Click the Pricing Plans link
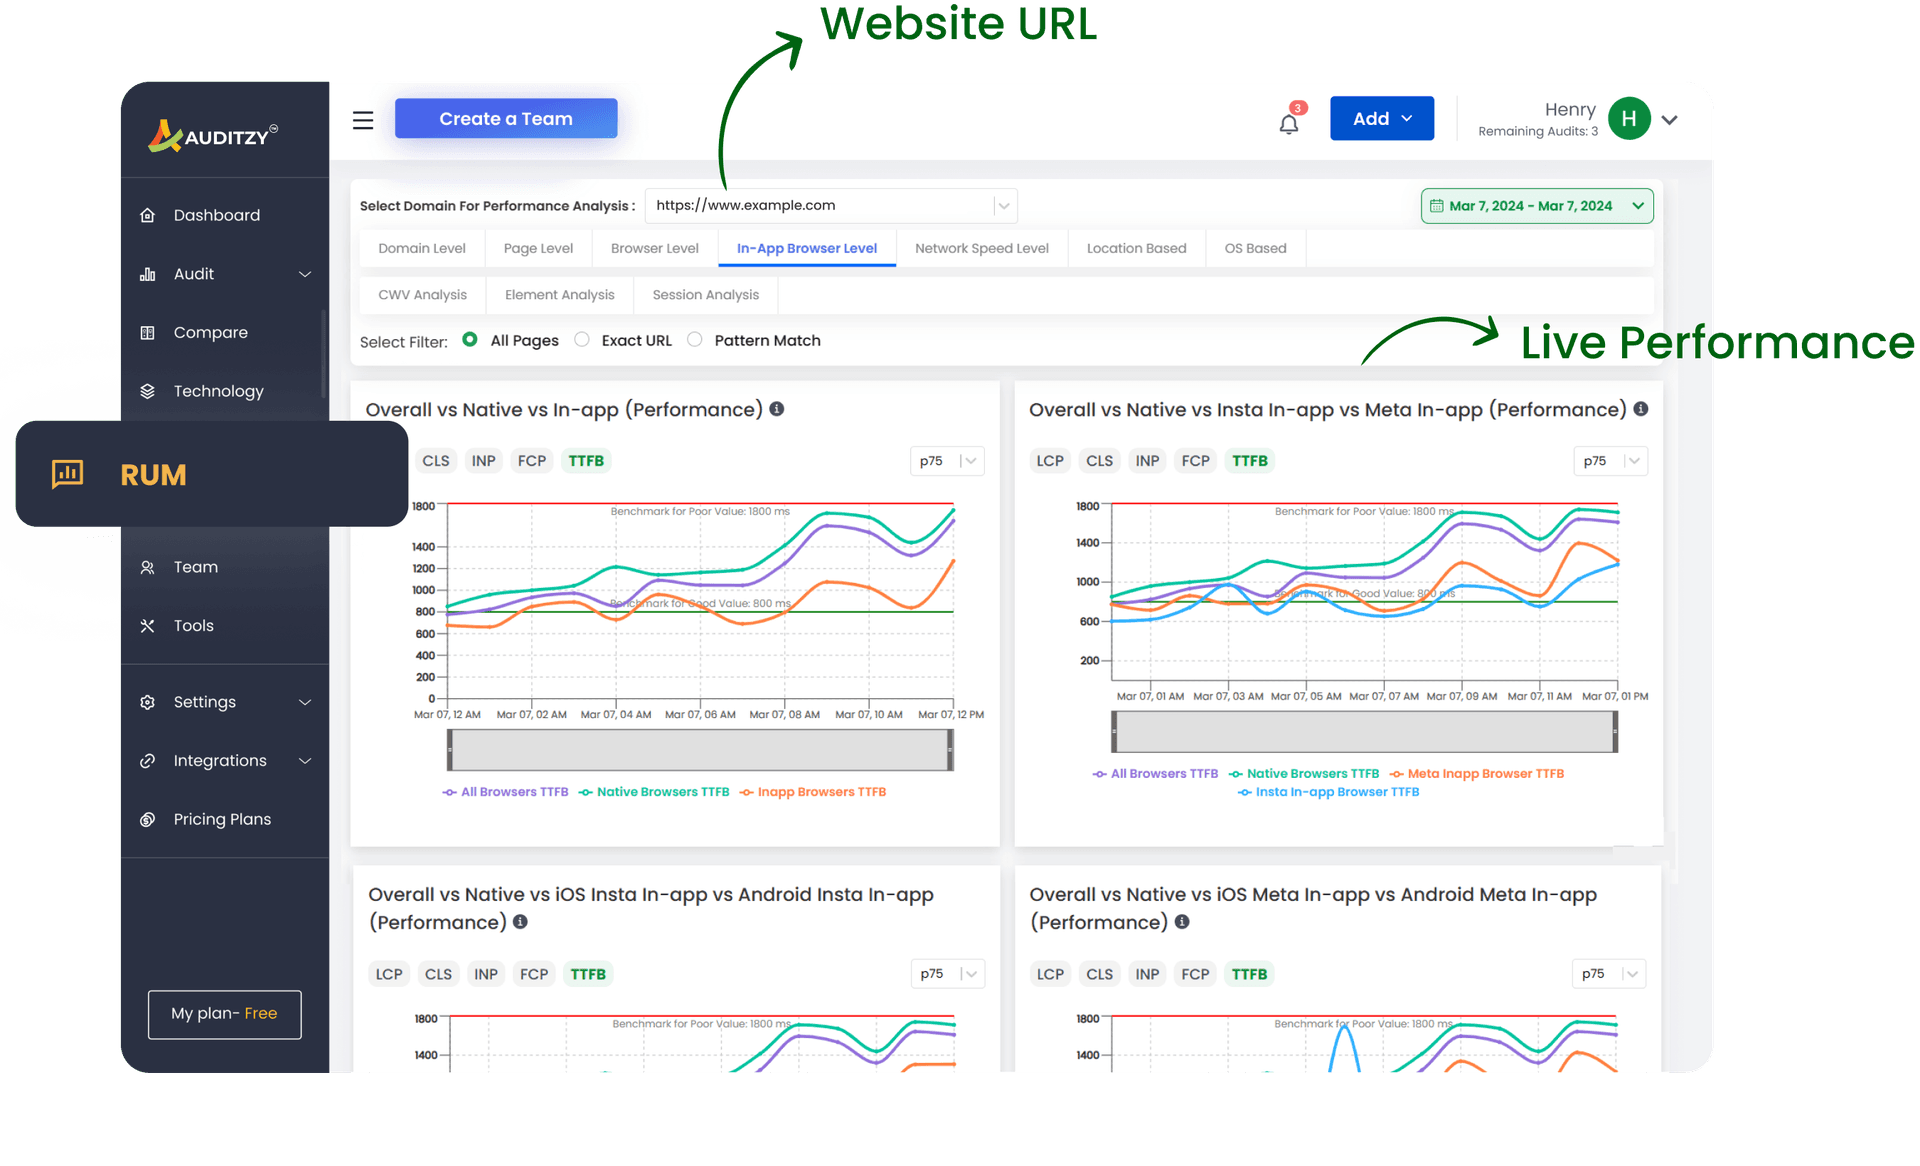The image size is (1920, 1166). [x=222, y=819]
